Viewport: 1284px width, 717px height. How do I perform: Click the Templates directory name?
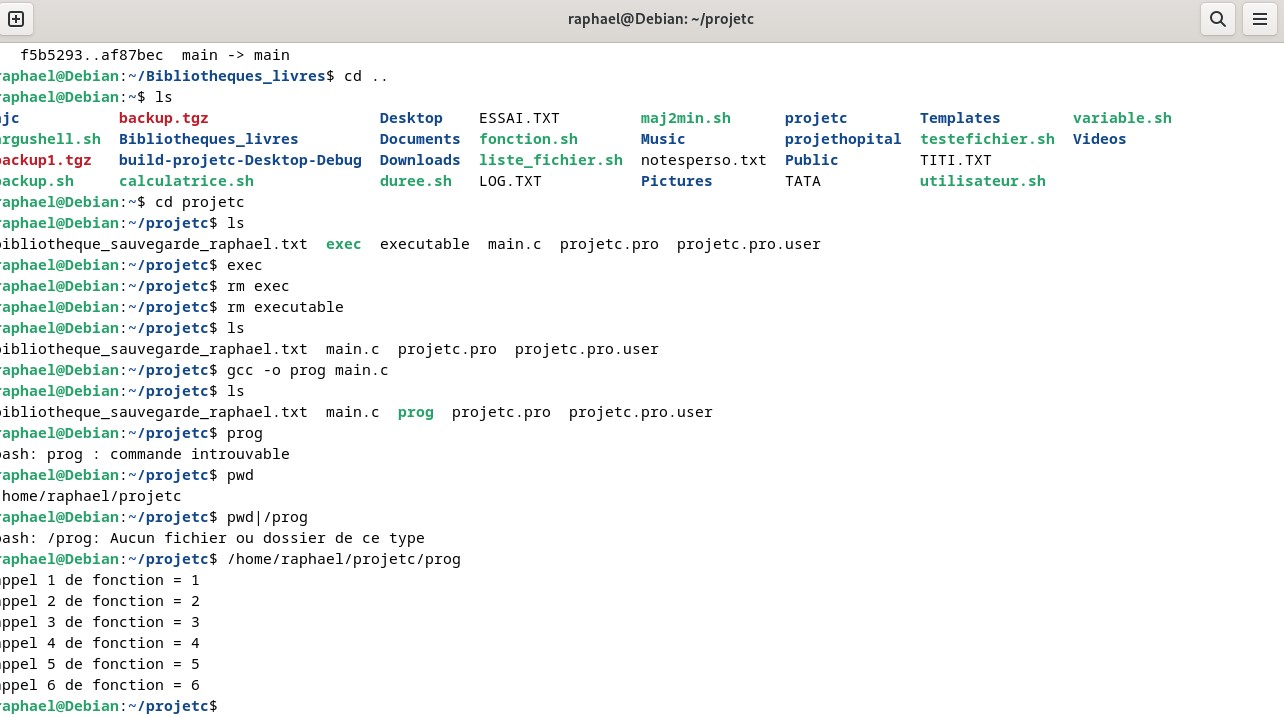pos(959,118)
